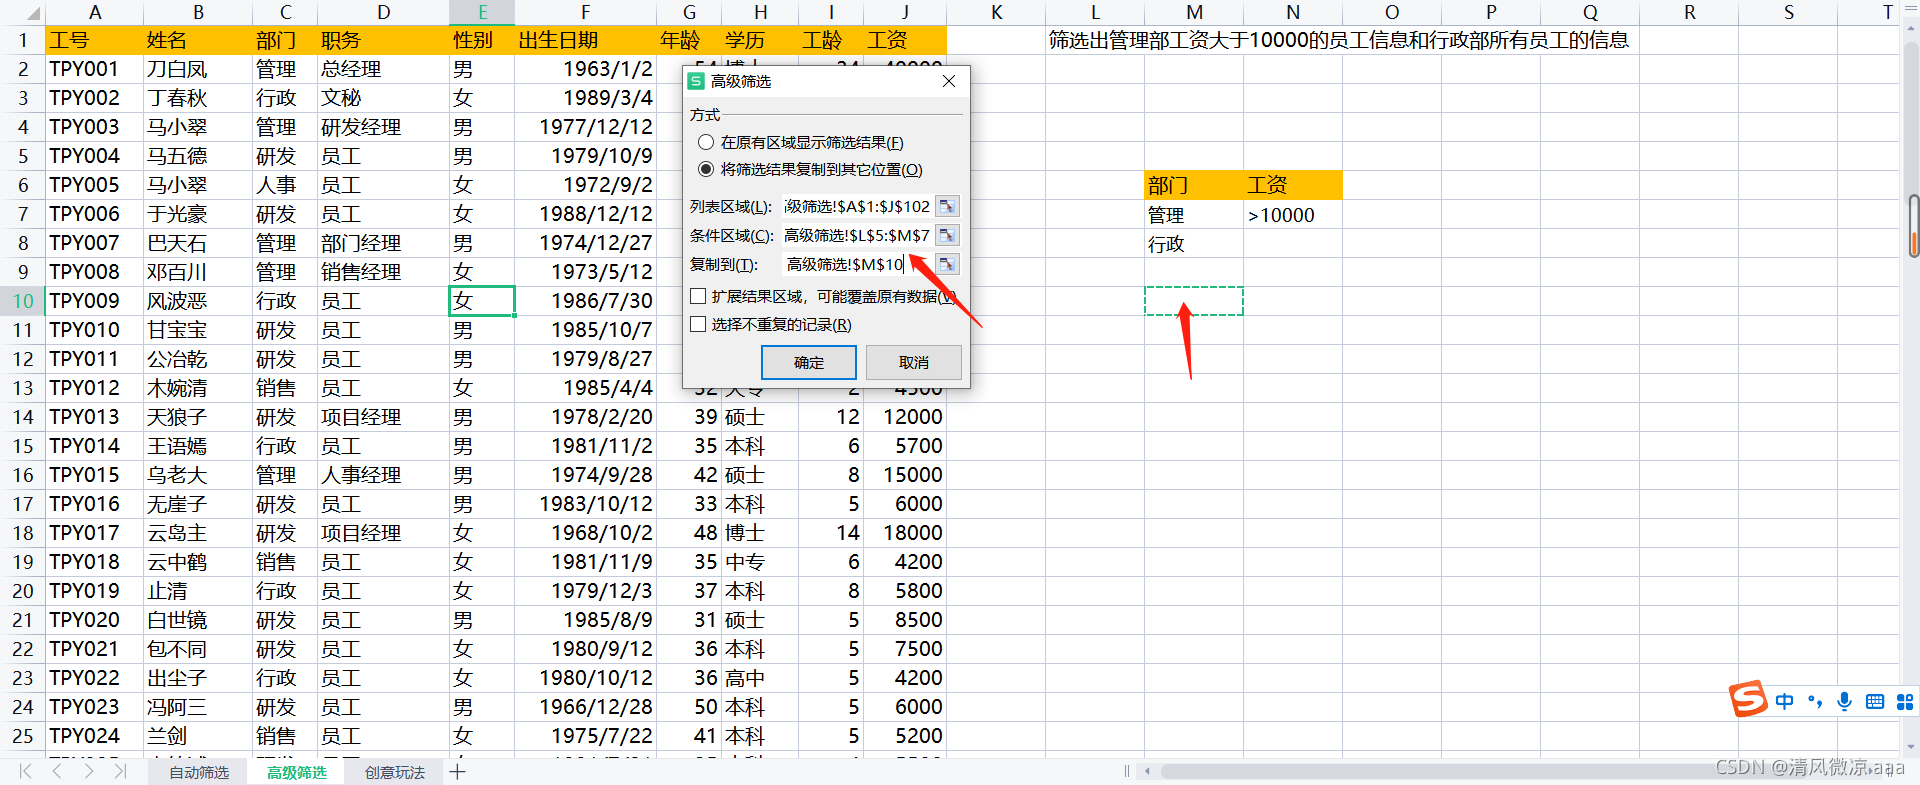
Task: Jump to the first sheet tab arrow
Action: [25, 771]
